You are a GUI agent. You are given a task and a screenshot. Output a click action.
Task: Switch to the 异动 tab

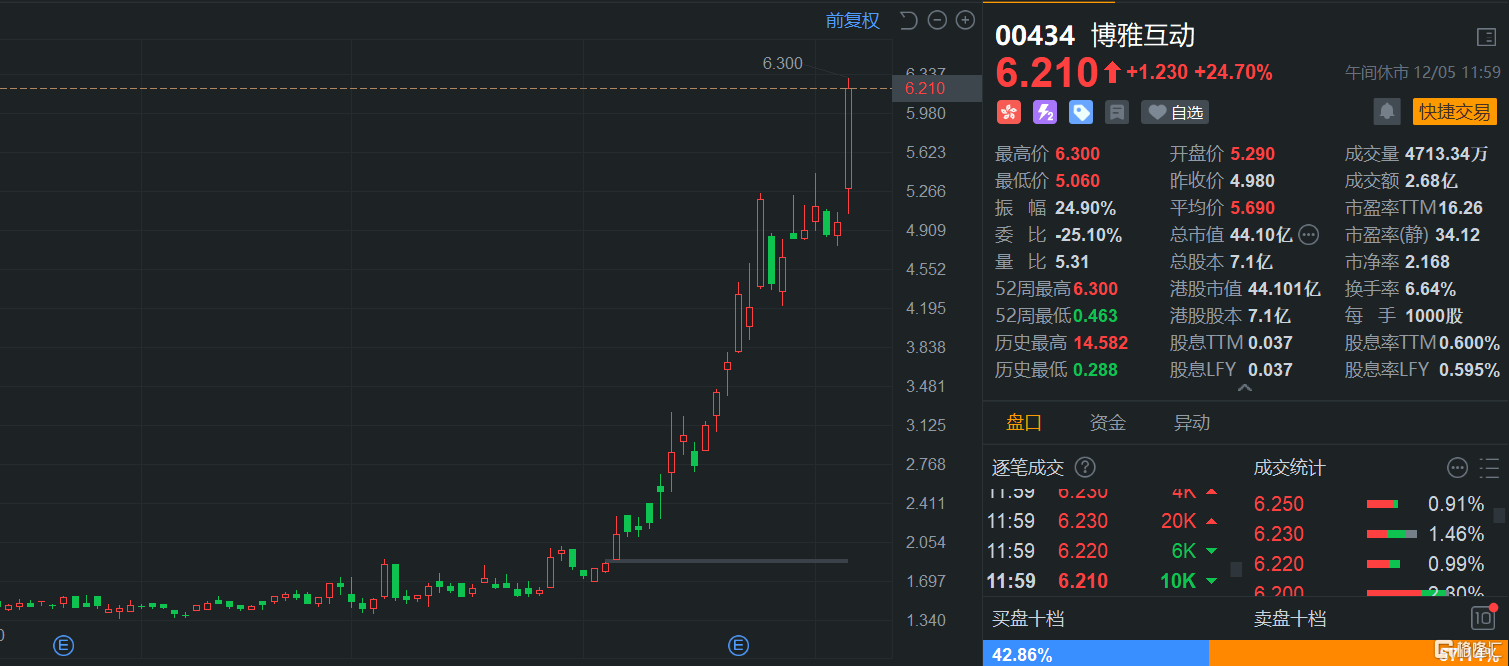[1192, 423]
